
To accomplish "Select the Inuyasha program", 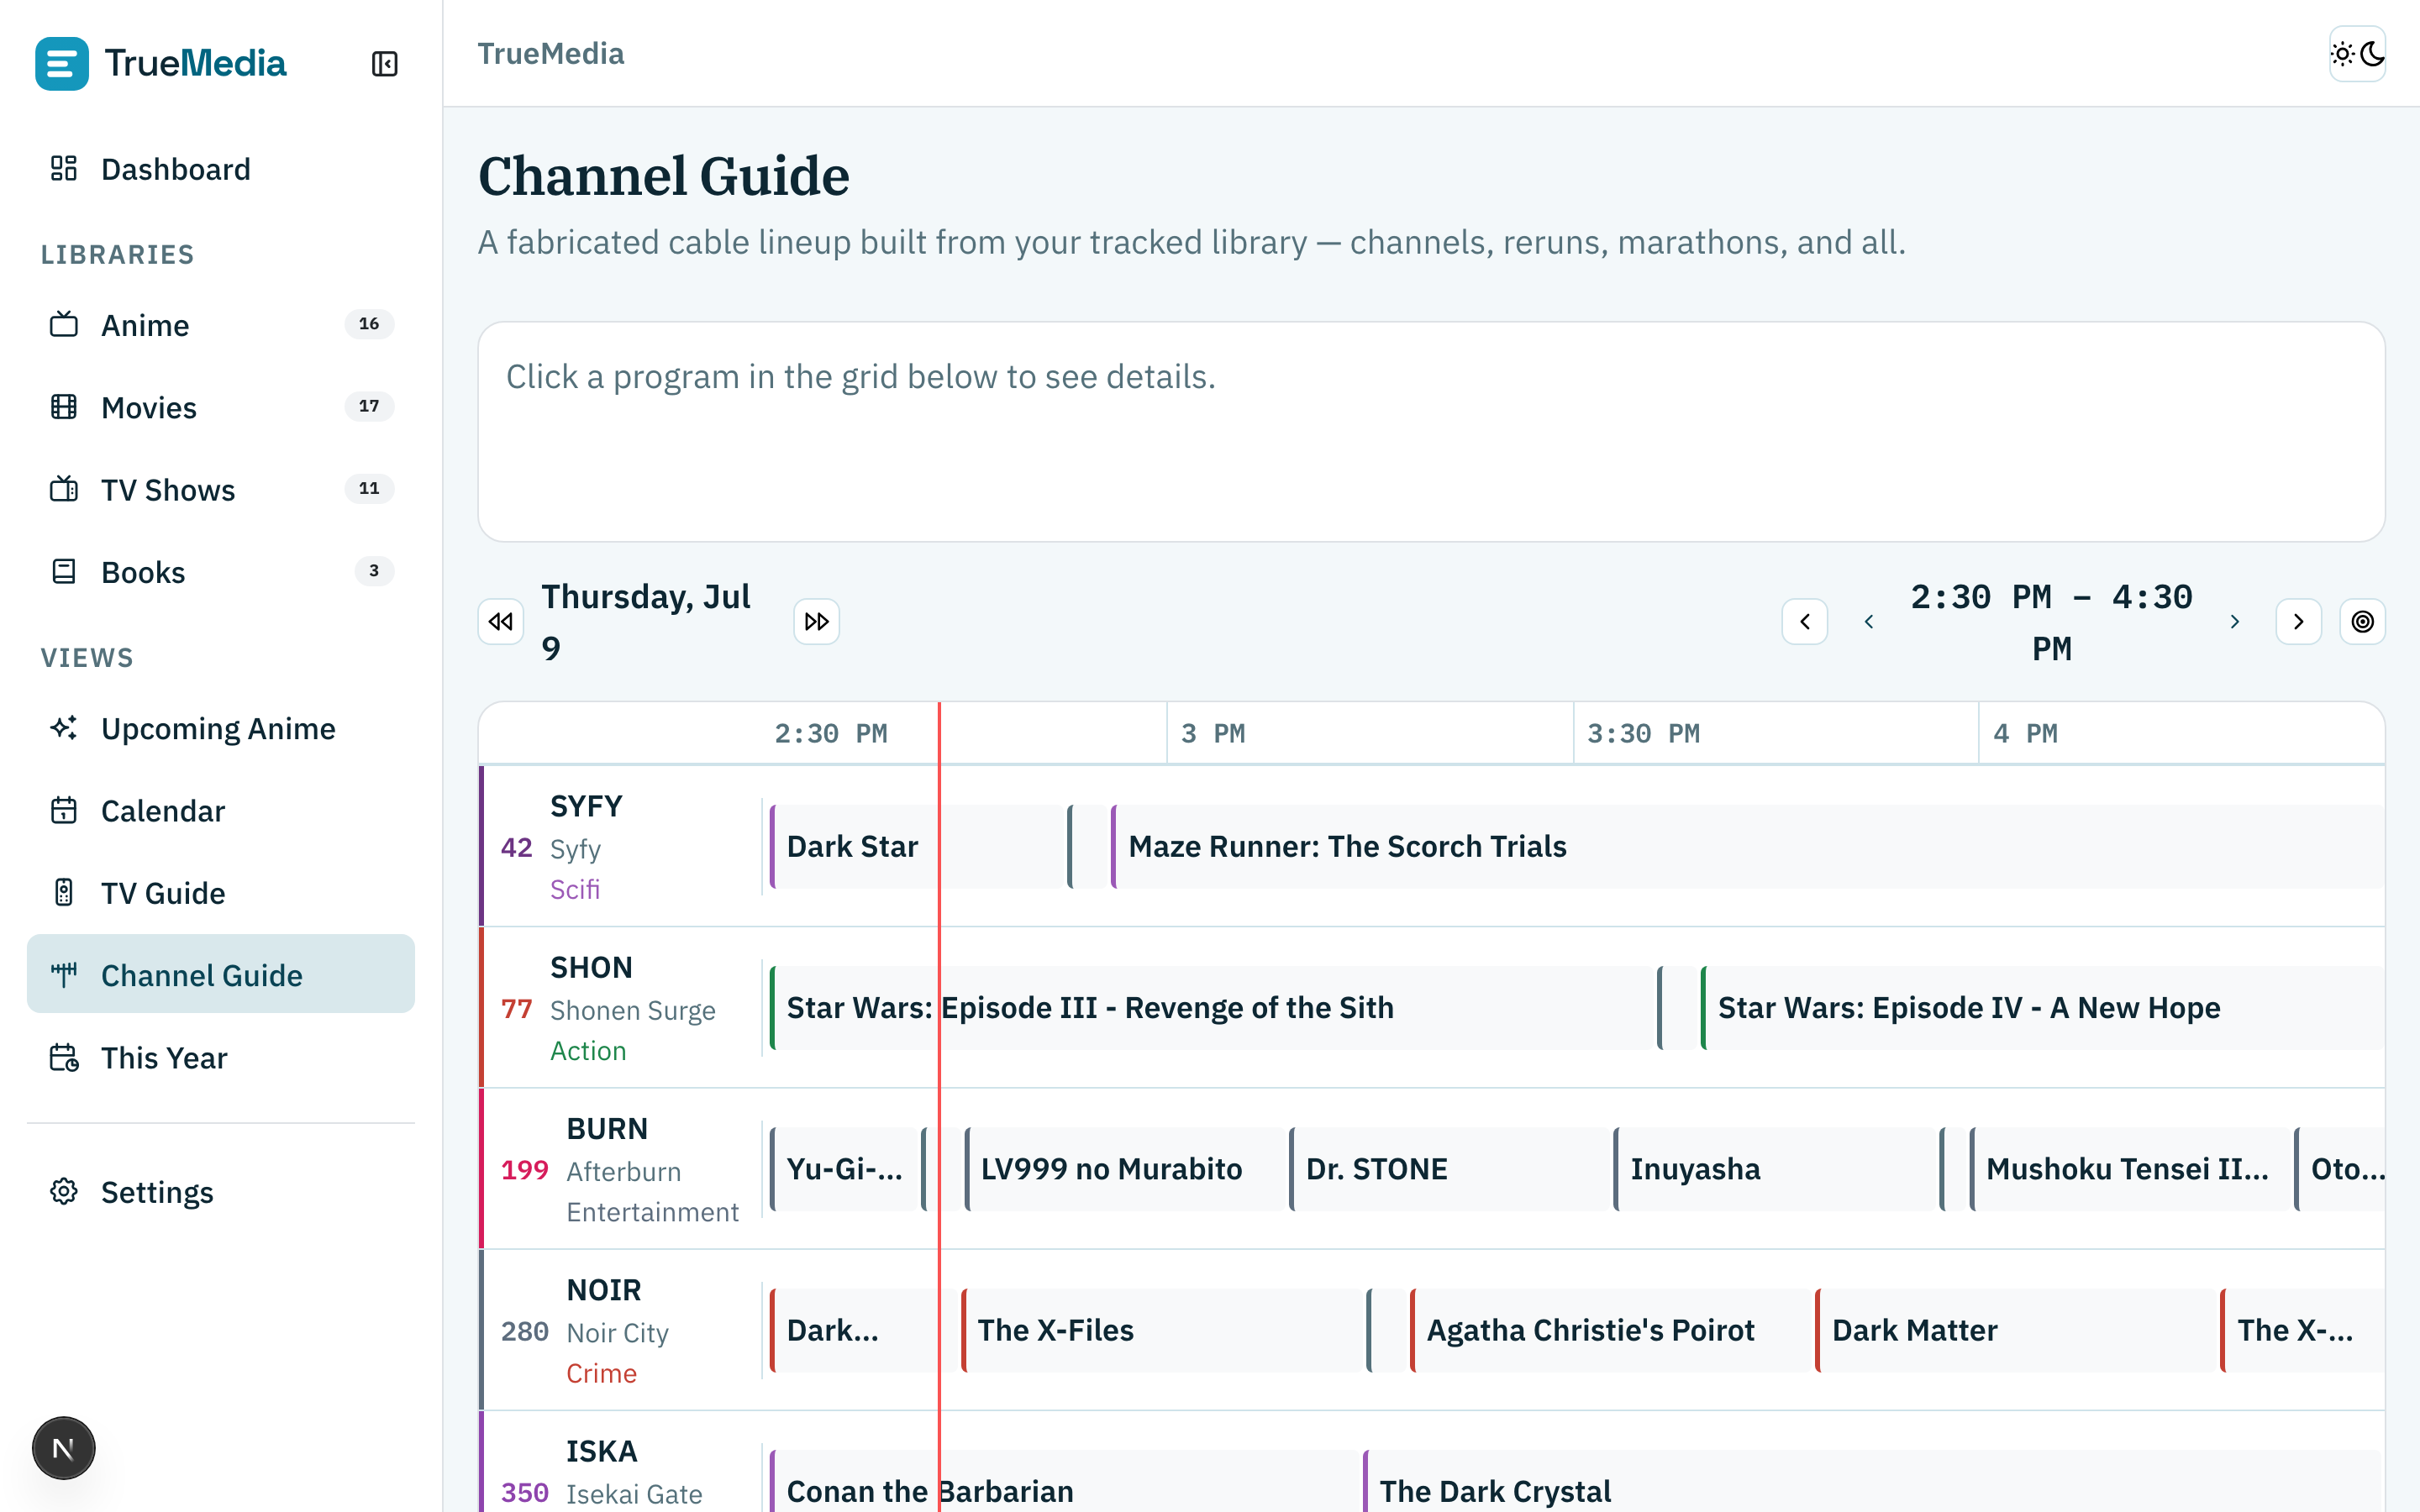I will [1774, 1169].
